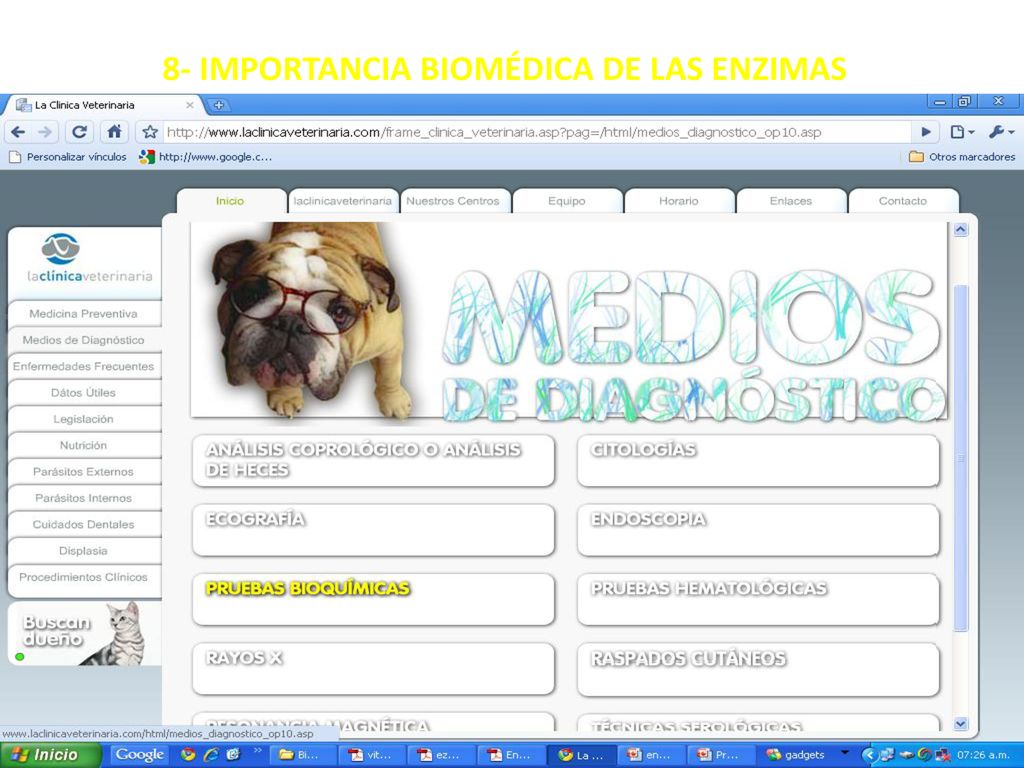Open Nutrición in the sidebar

[x=84, y=445]
